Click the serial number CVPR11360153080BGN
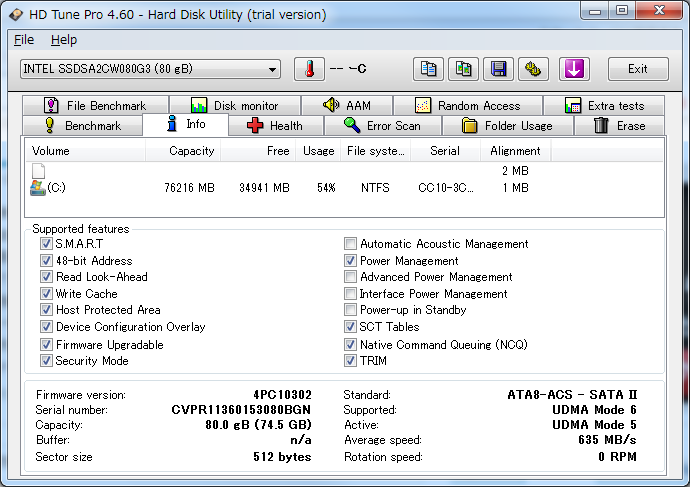690x487 pixels. pos(241,410)
